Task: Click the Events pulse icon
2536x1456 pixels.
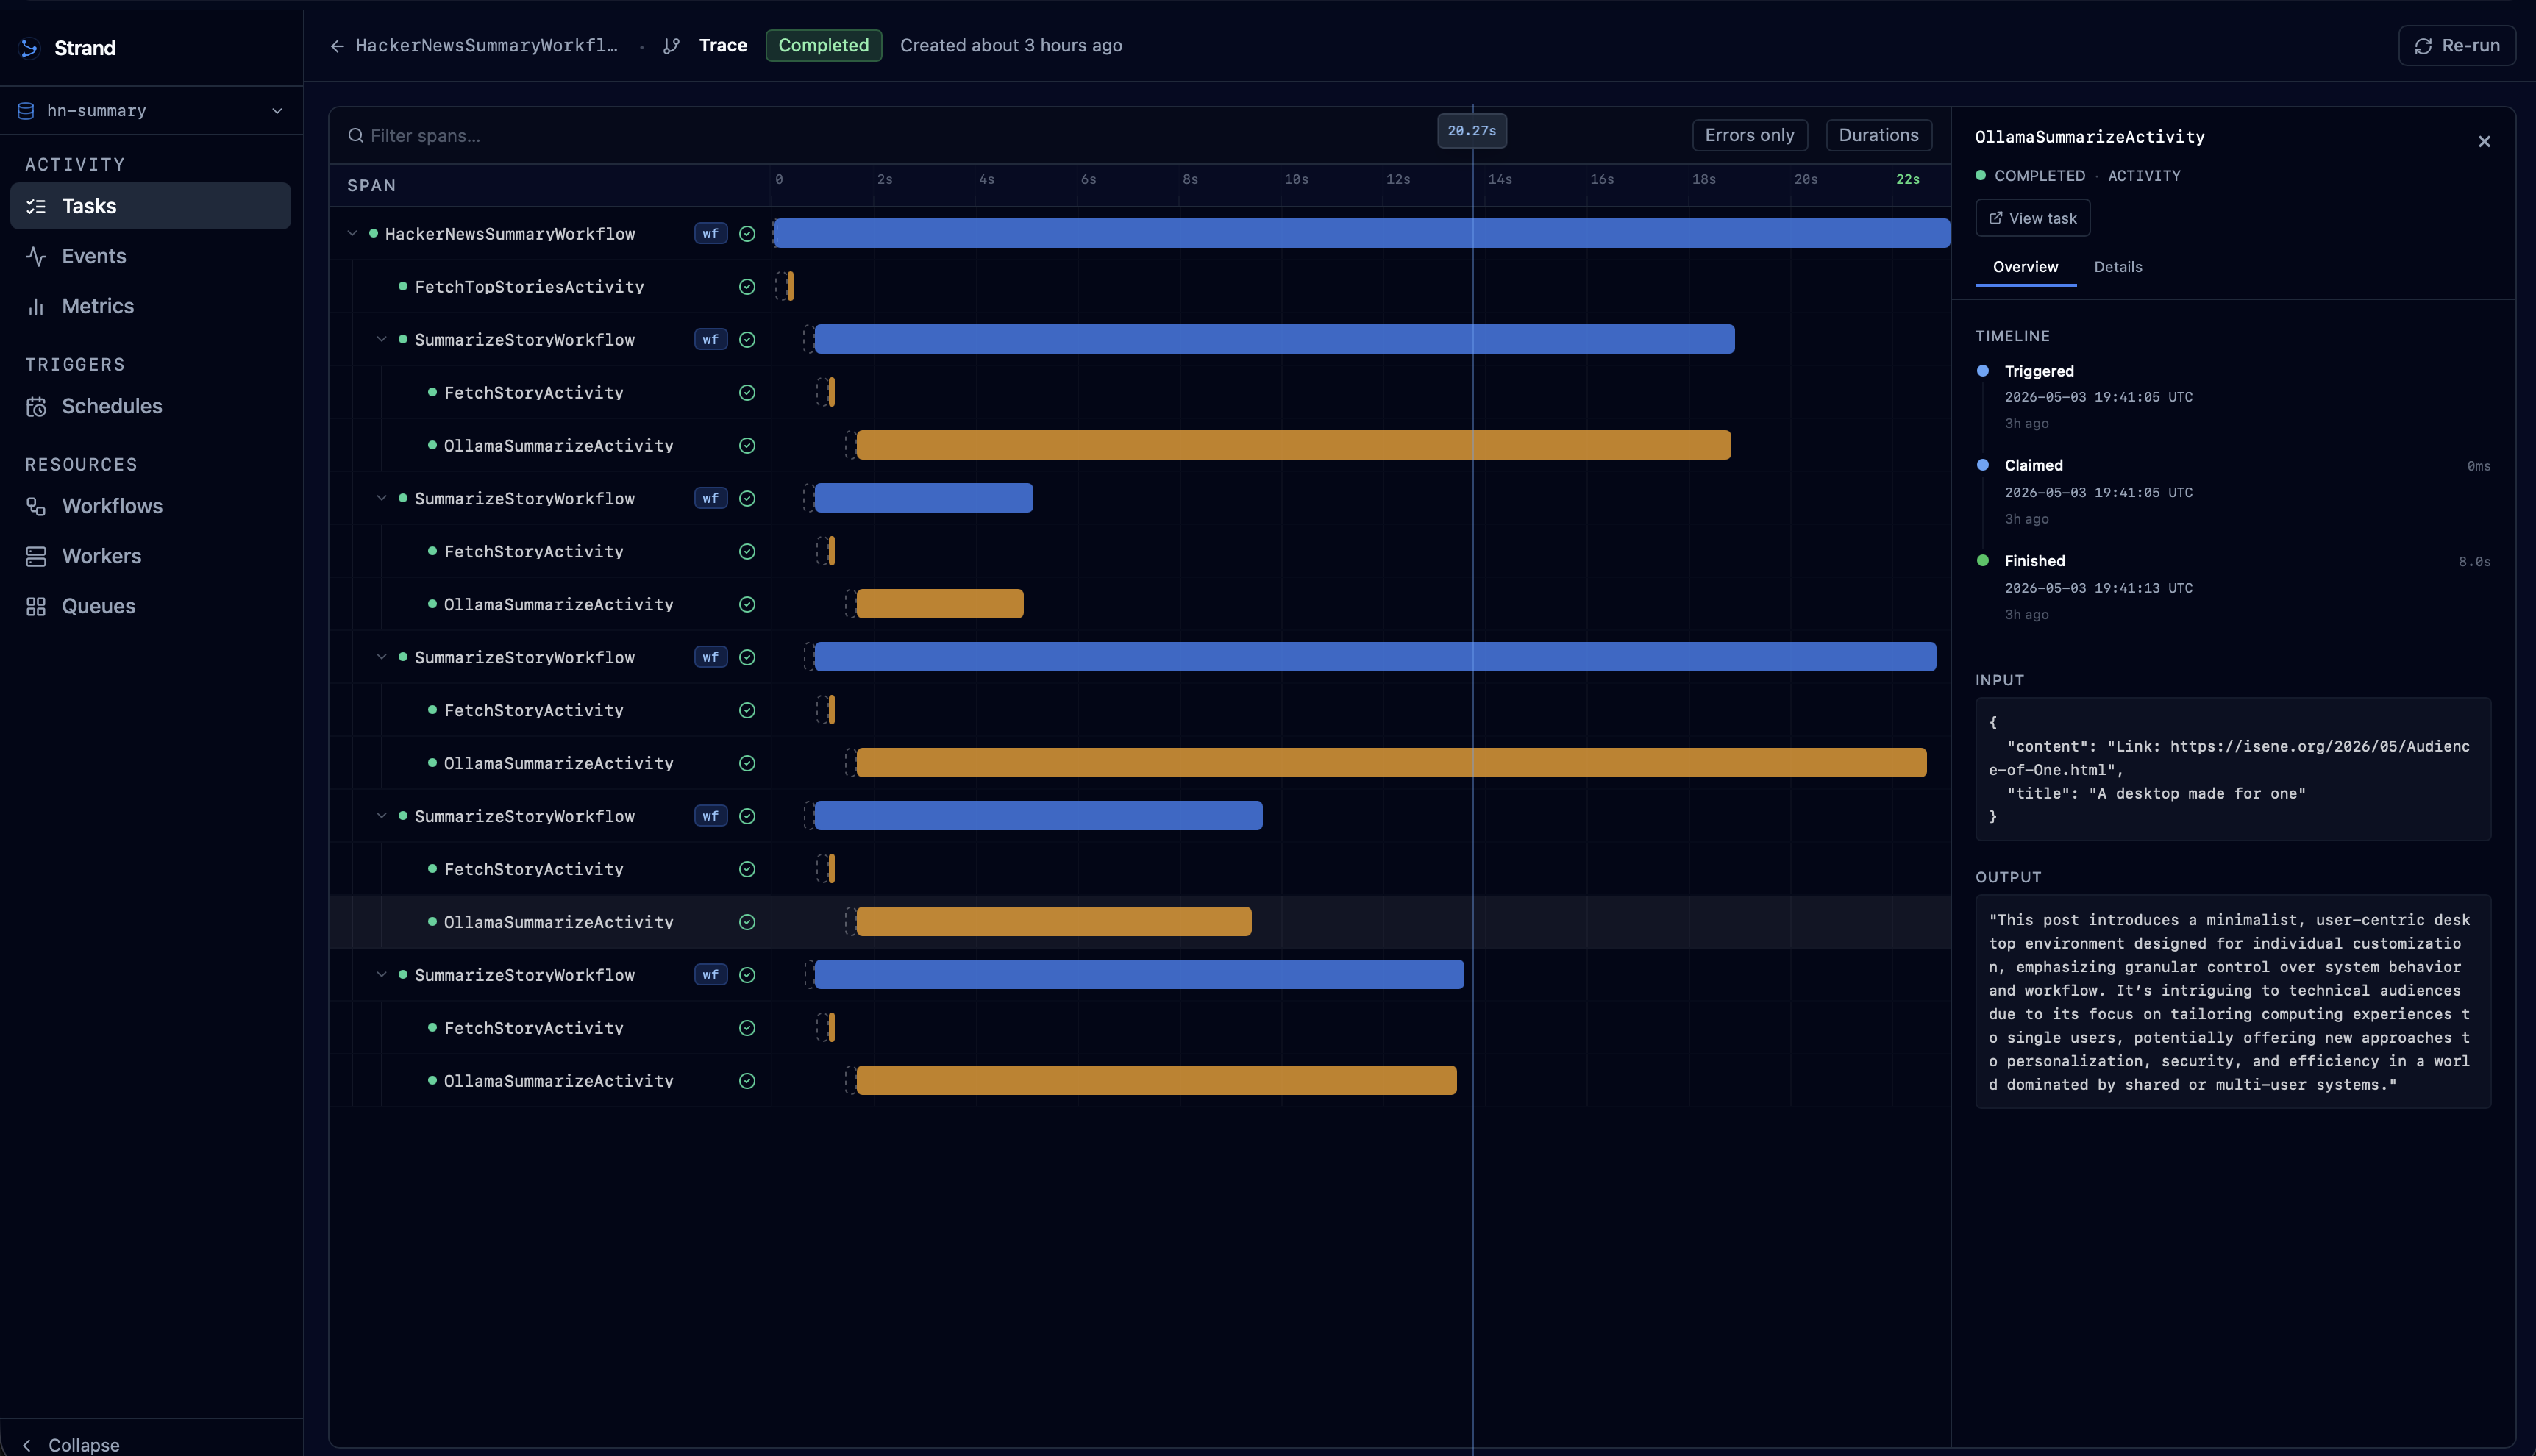Action: (x=36, y=256)
